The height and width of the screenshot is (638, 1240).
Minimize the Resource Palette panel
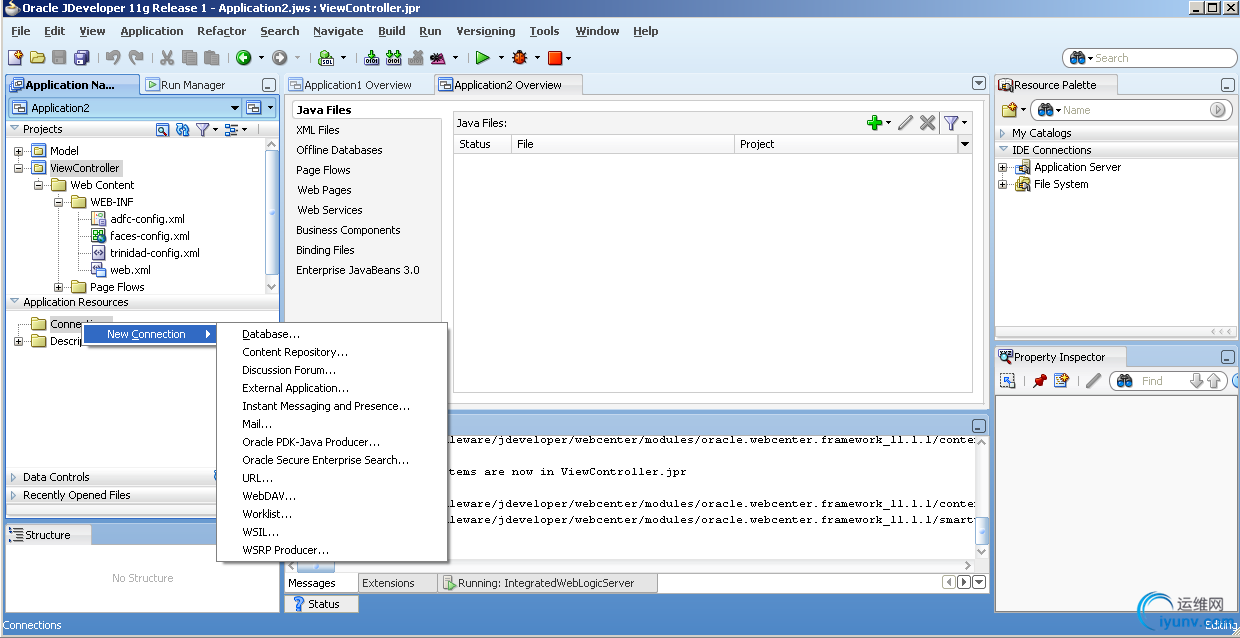[x=1228, y=86]
